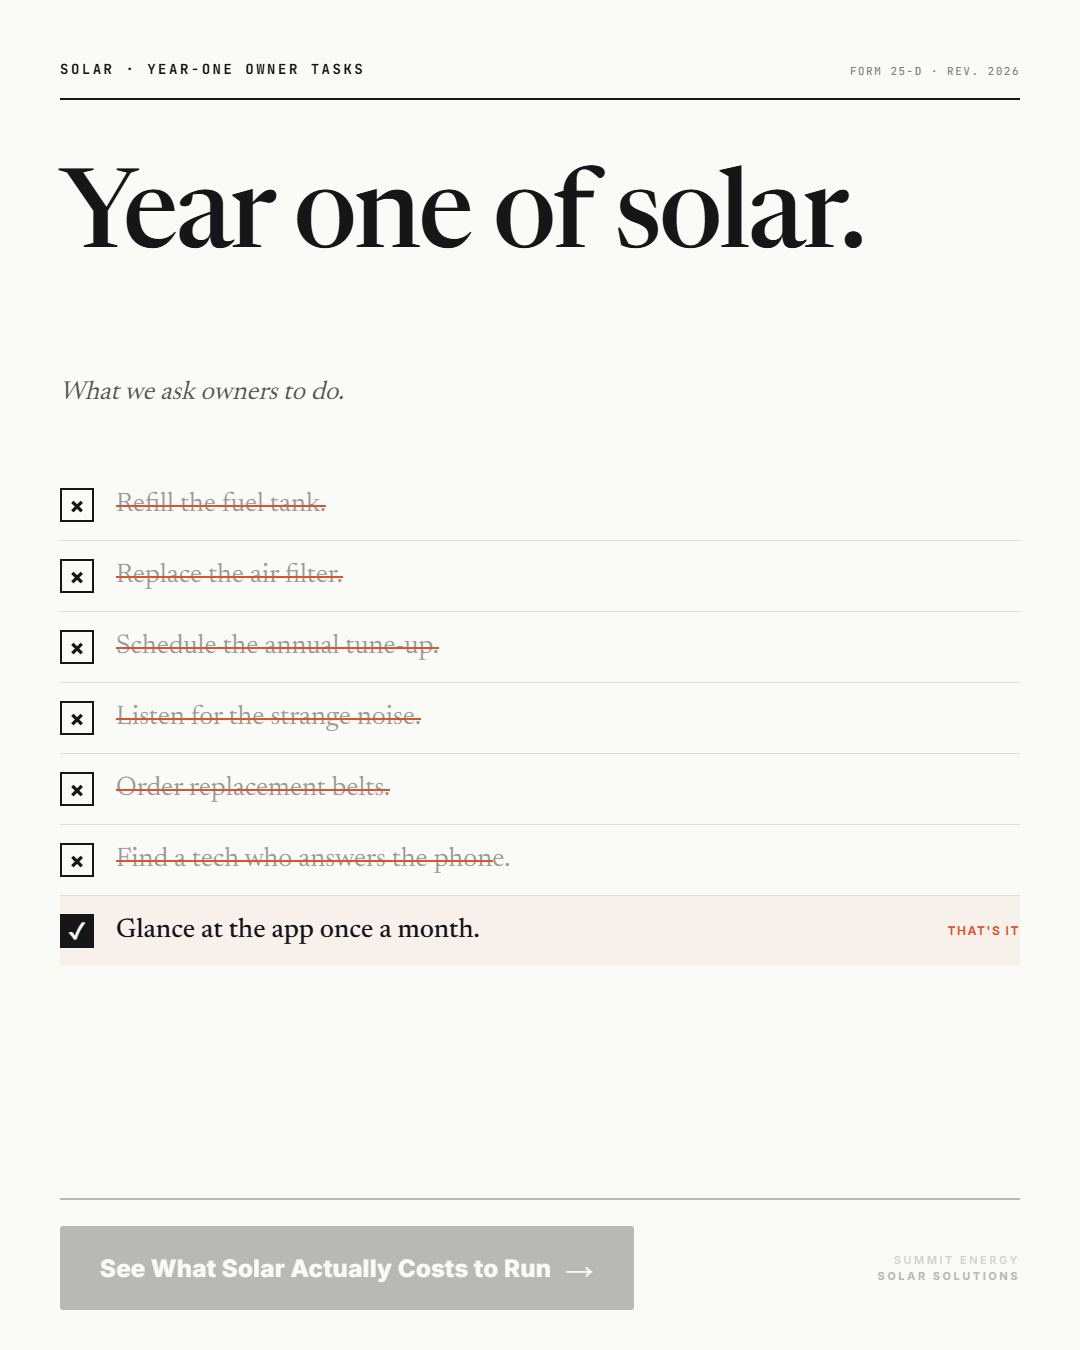Click See What Solar Actually Costs to Run button
The height and width of the screenshot is (1350, 1080).
pyautogui.click(x=347, y=1268)
